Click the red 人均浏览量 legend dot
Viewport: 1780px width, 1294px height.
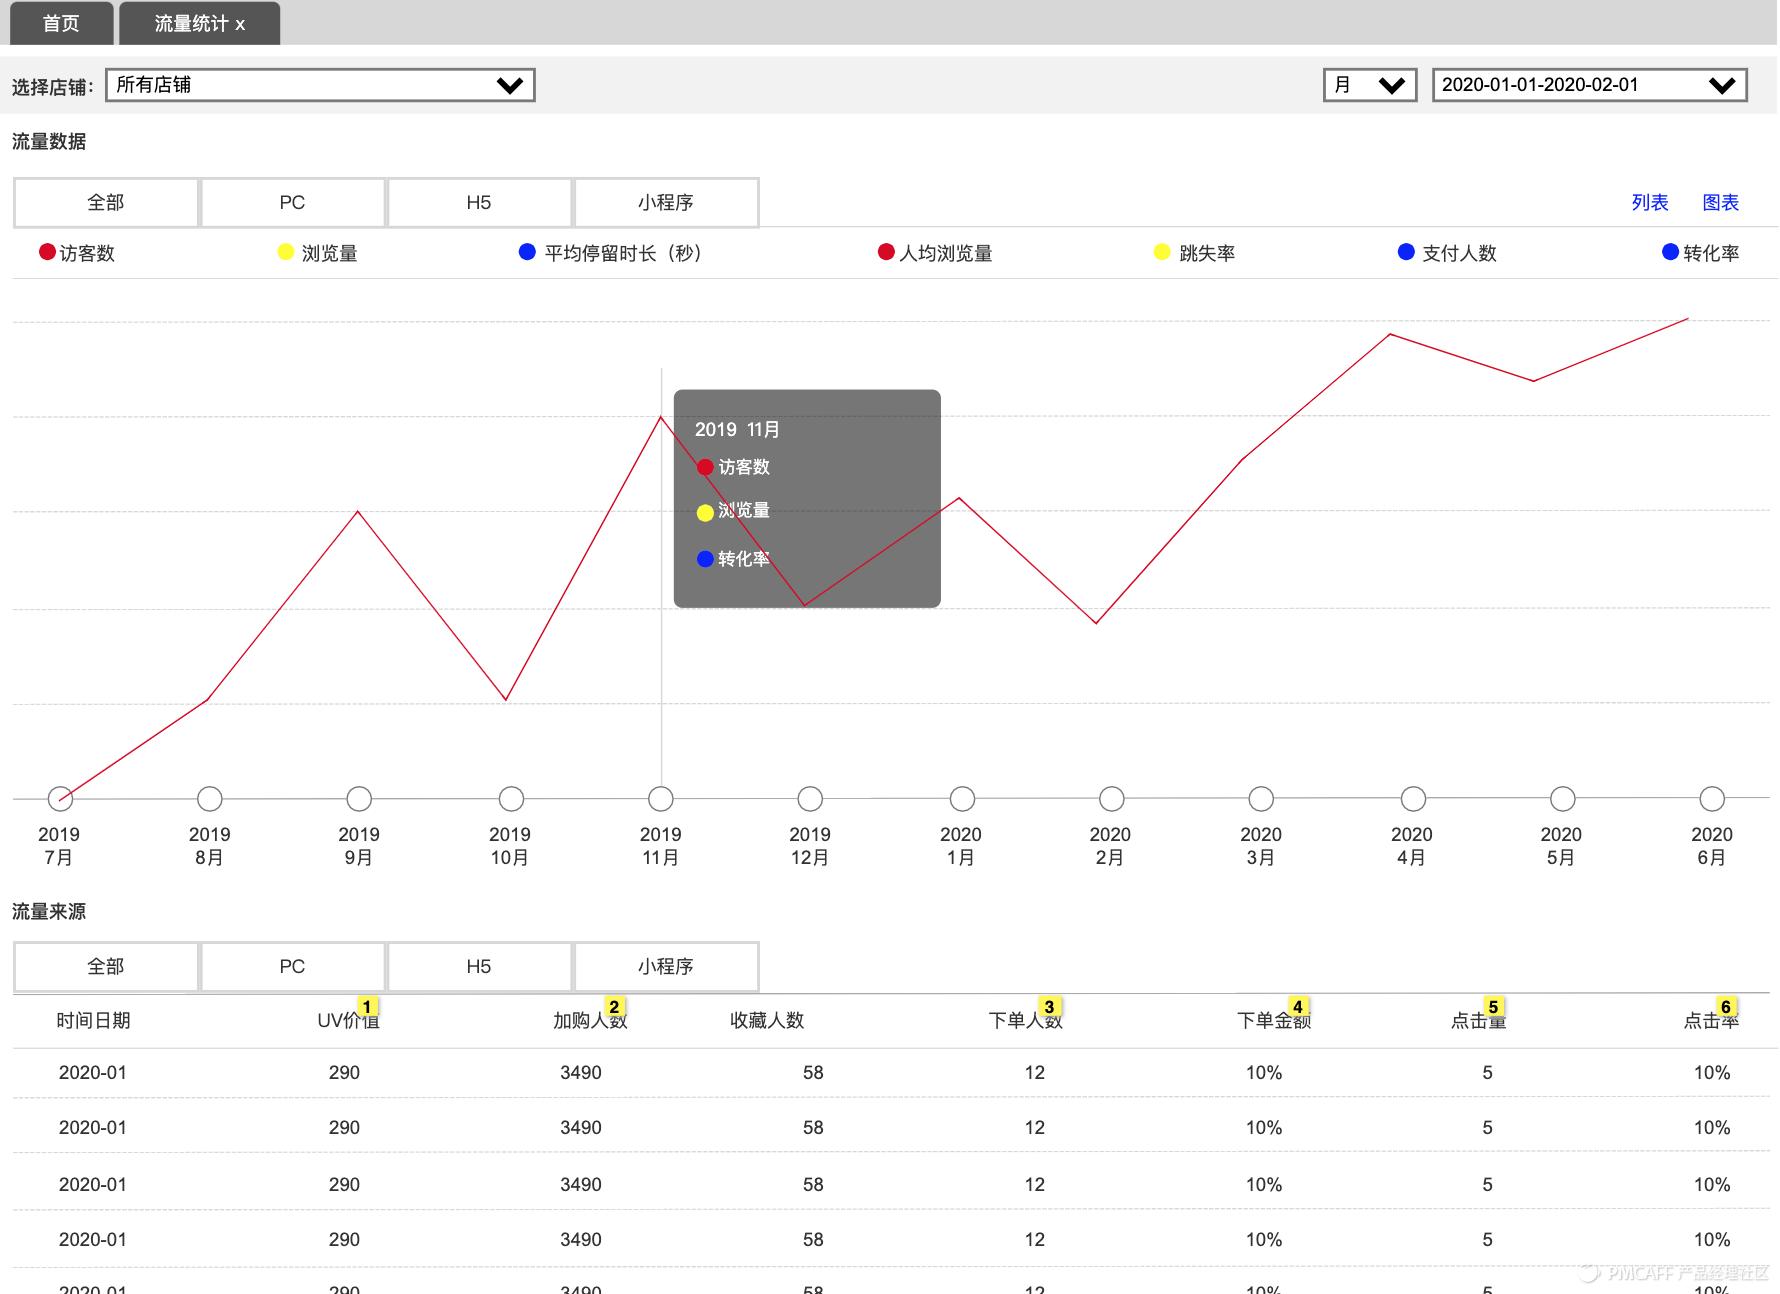point(886,252)
